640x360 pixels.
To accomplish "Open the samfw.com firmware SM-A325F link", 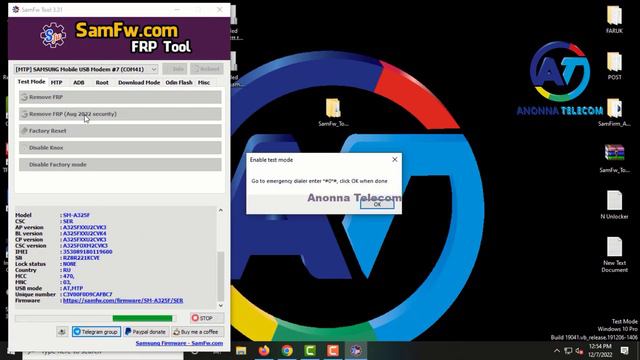I will pyautogui.click(x=123, y=300).
